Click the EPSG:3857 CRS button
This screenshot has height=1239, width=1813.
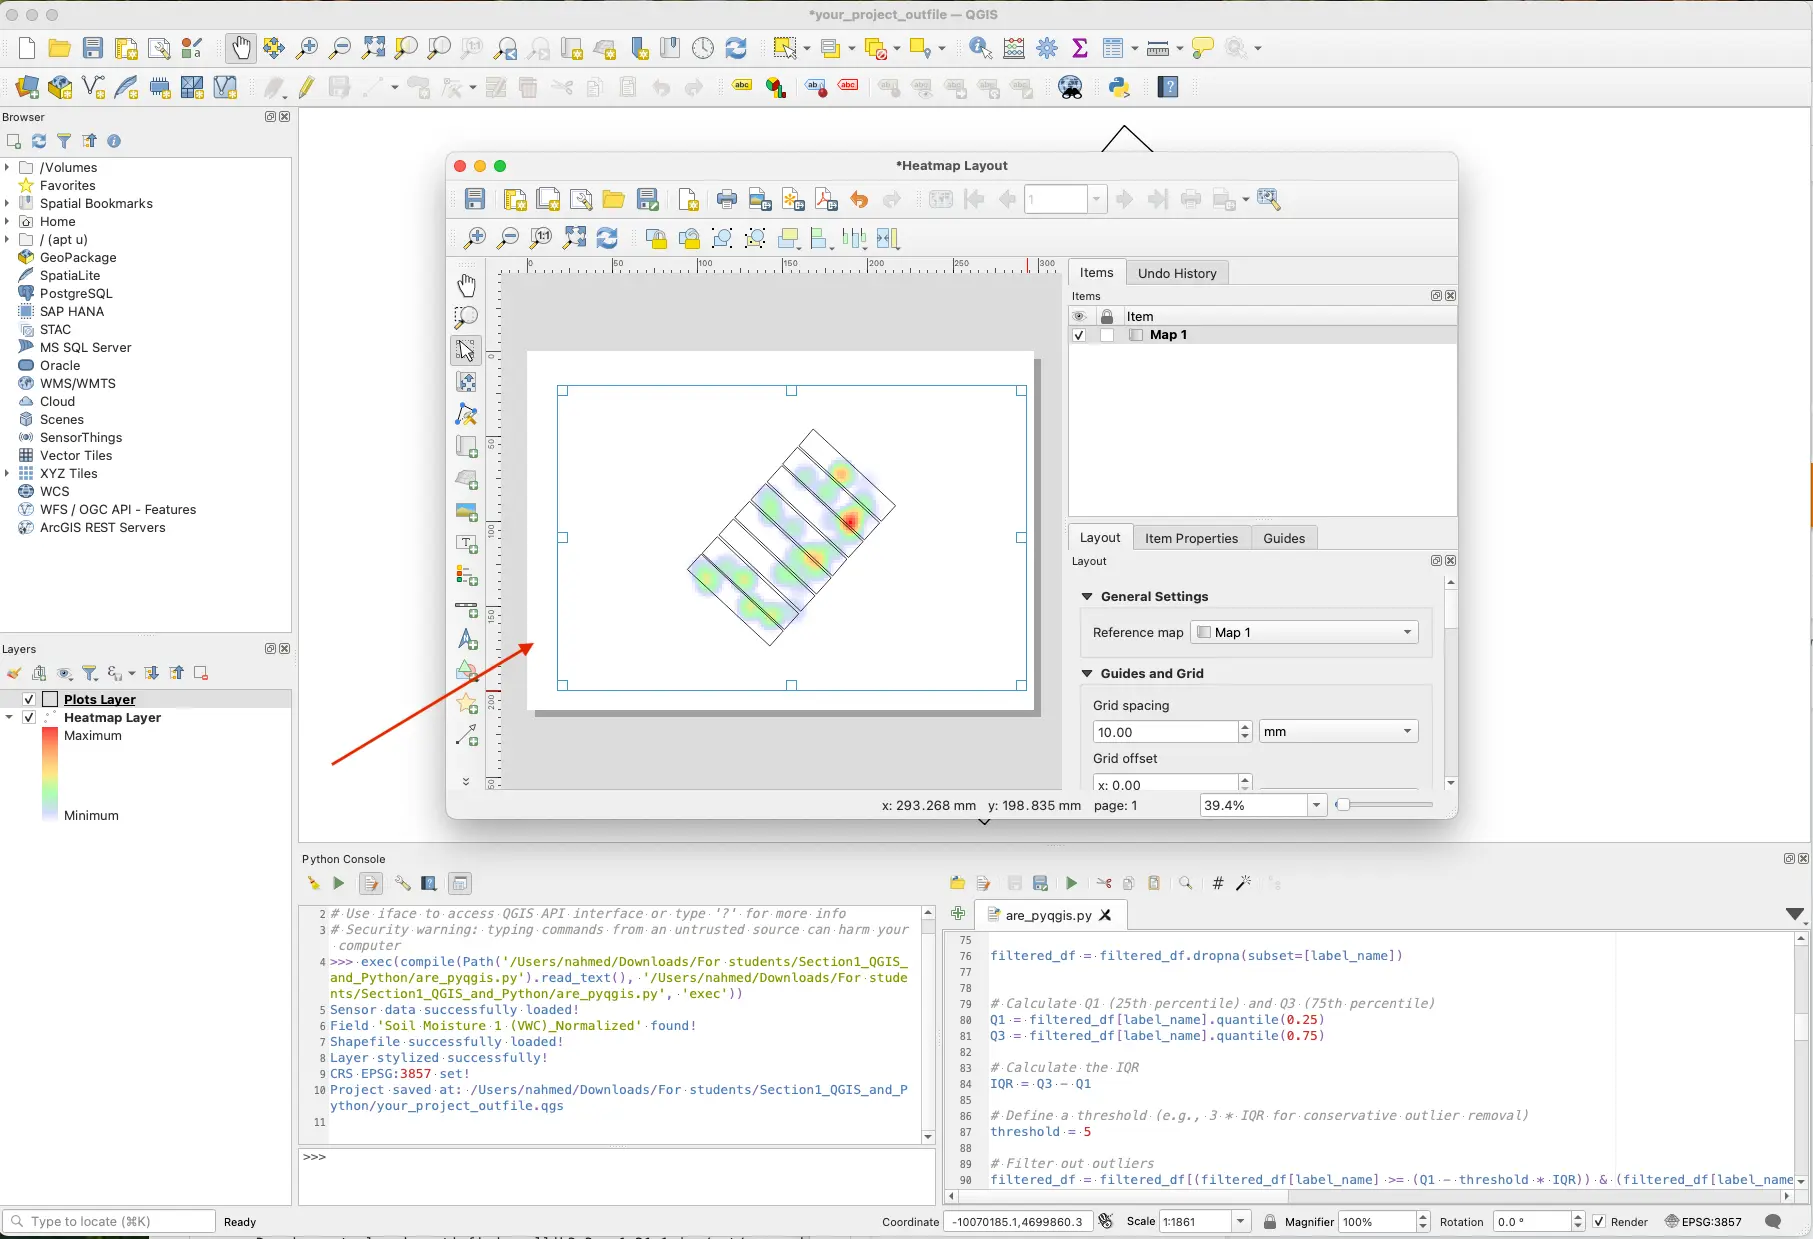pos(1703,1222)
